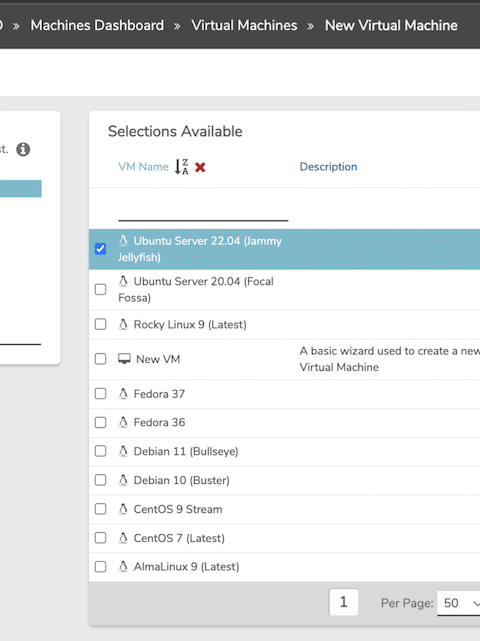Image resolution: width=480 pixels, height=641 pixels.
Task: Select CentOS 7 (Latest) text
Action: click(x=179, y=538)
